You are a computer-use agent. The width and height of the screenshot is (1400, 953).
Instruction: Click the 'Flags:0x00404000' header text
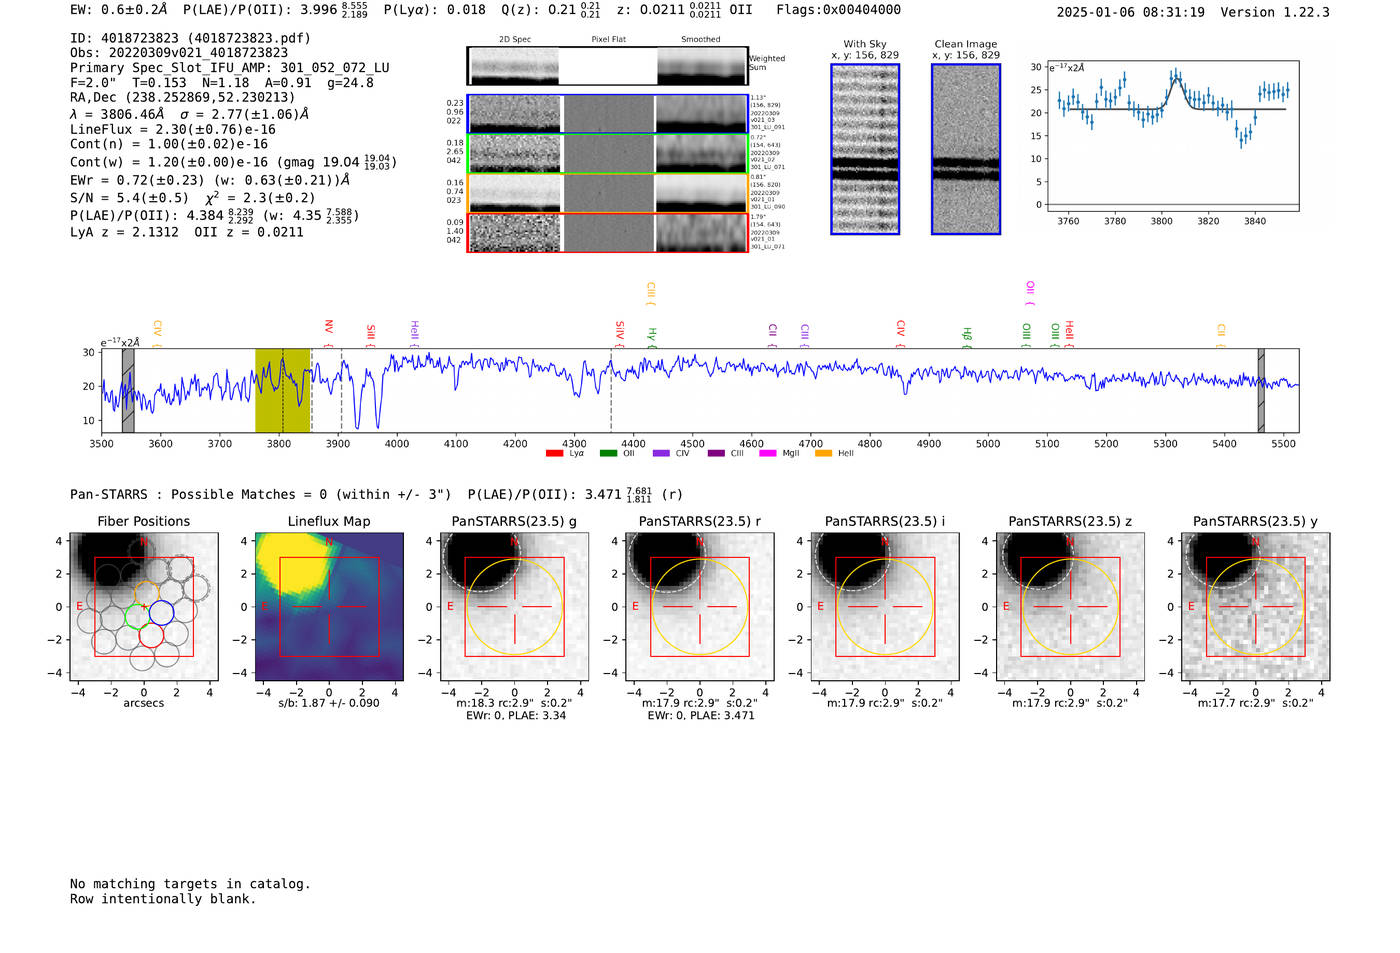point(838,10)
